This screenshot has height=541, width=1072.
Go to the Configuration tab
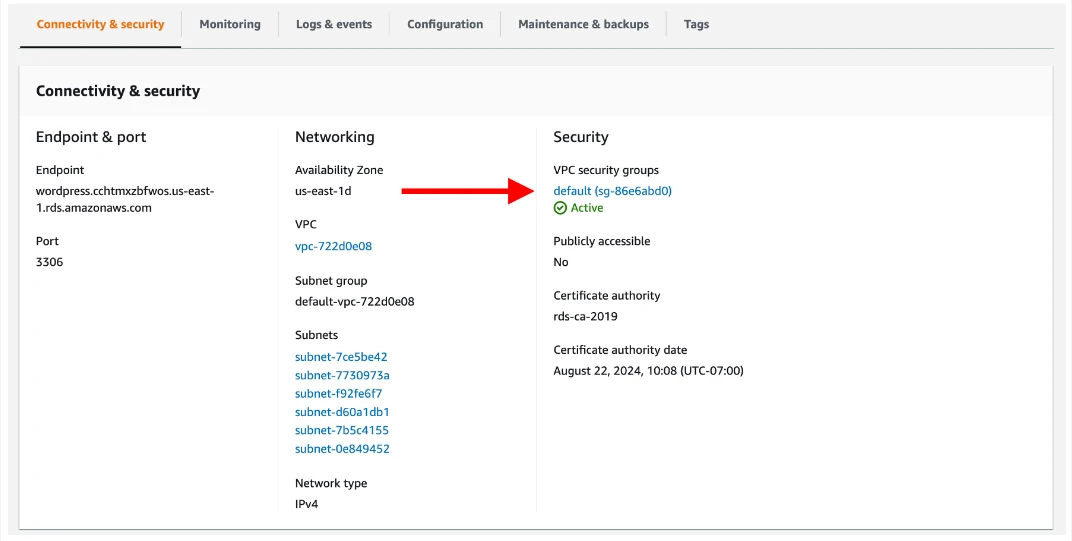[445, 24]
